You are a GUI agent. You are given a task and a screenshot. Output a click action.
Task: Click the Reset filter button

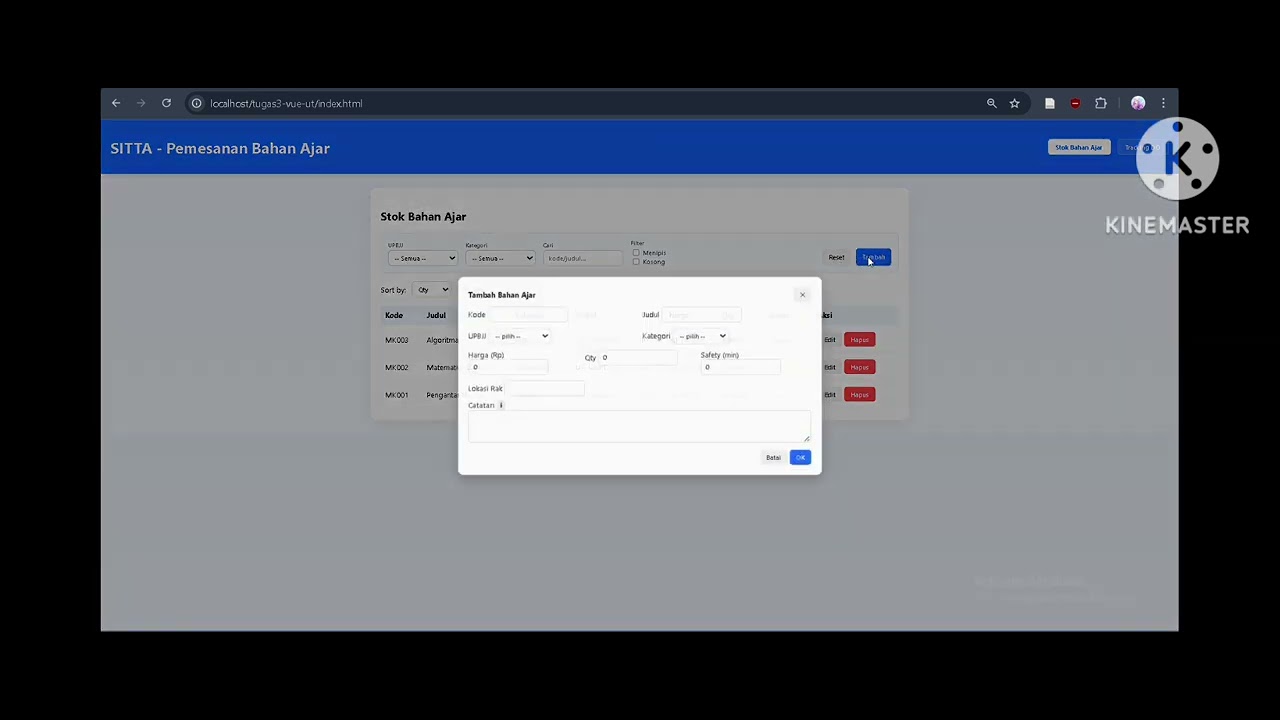[836, 257]
